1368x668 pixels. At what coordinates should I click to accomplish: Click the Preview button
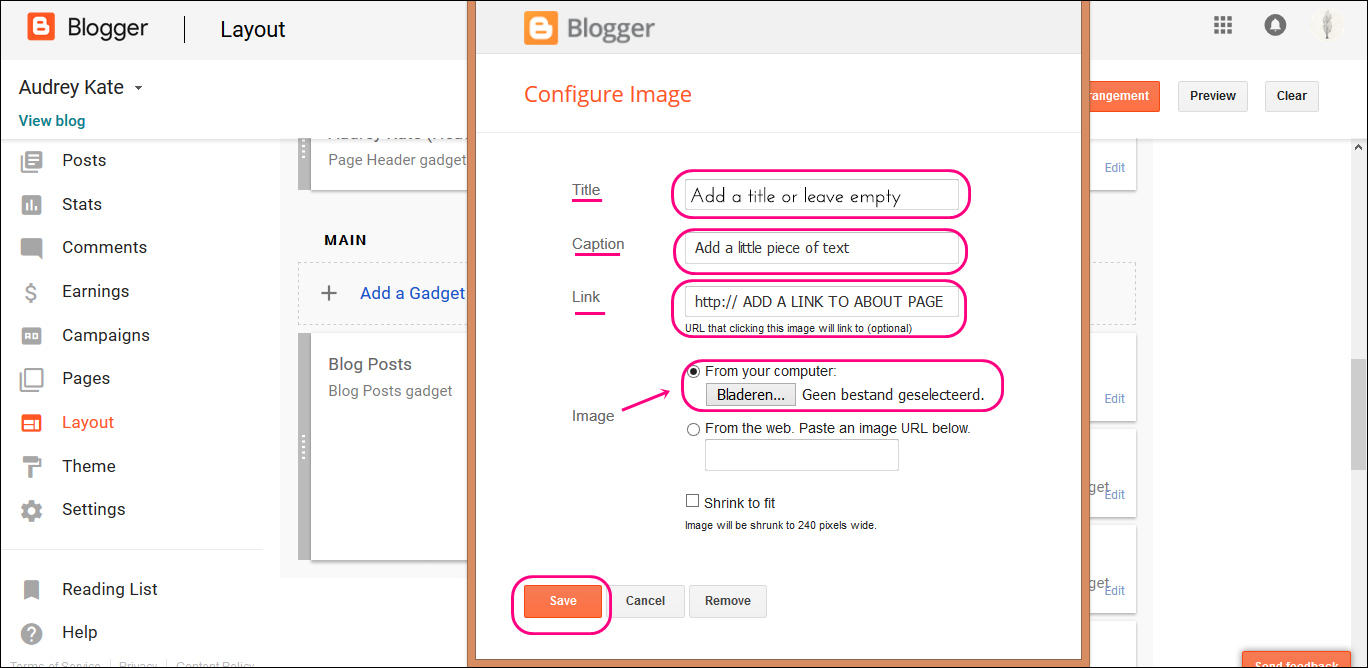[1213, 96]
